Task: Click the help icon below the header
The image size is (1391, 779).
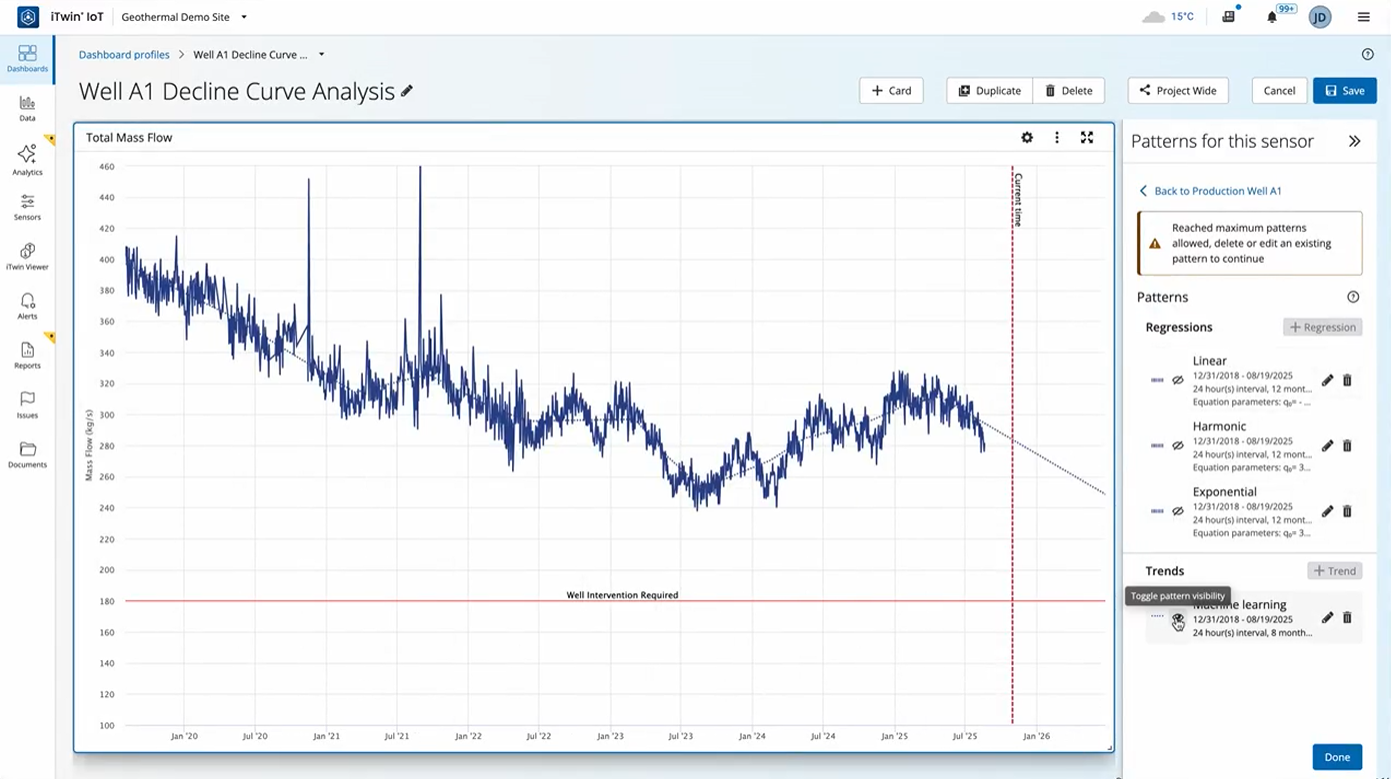Action: (1368, 55)
